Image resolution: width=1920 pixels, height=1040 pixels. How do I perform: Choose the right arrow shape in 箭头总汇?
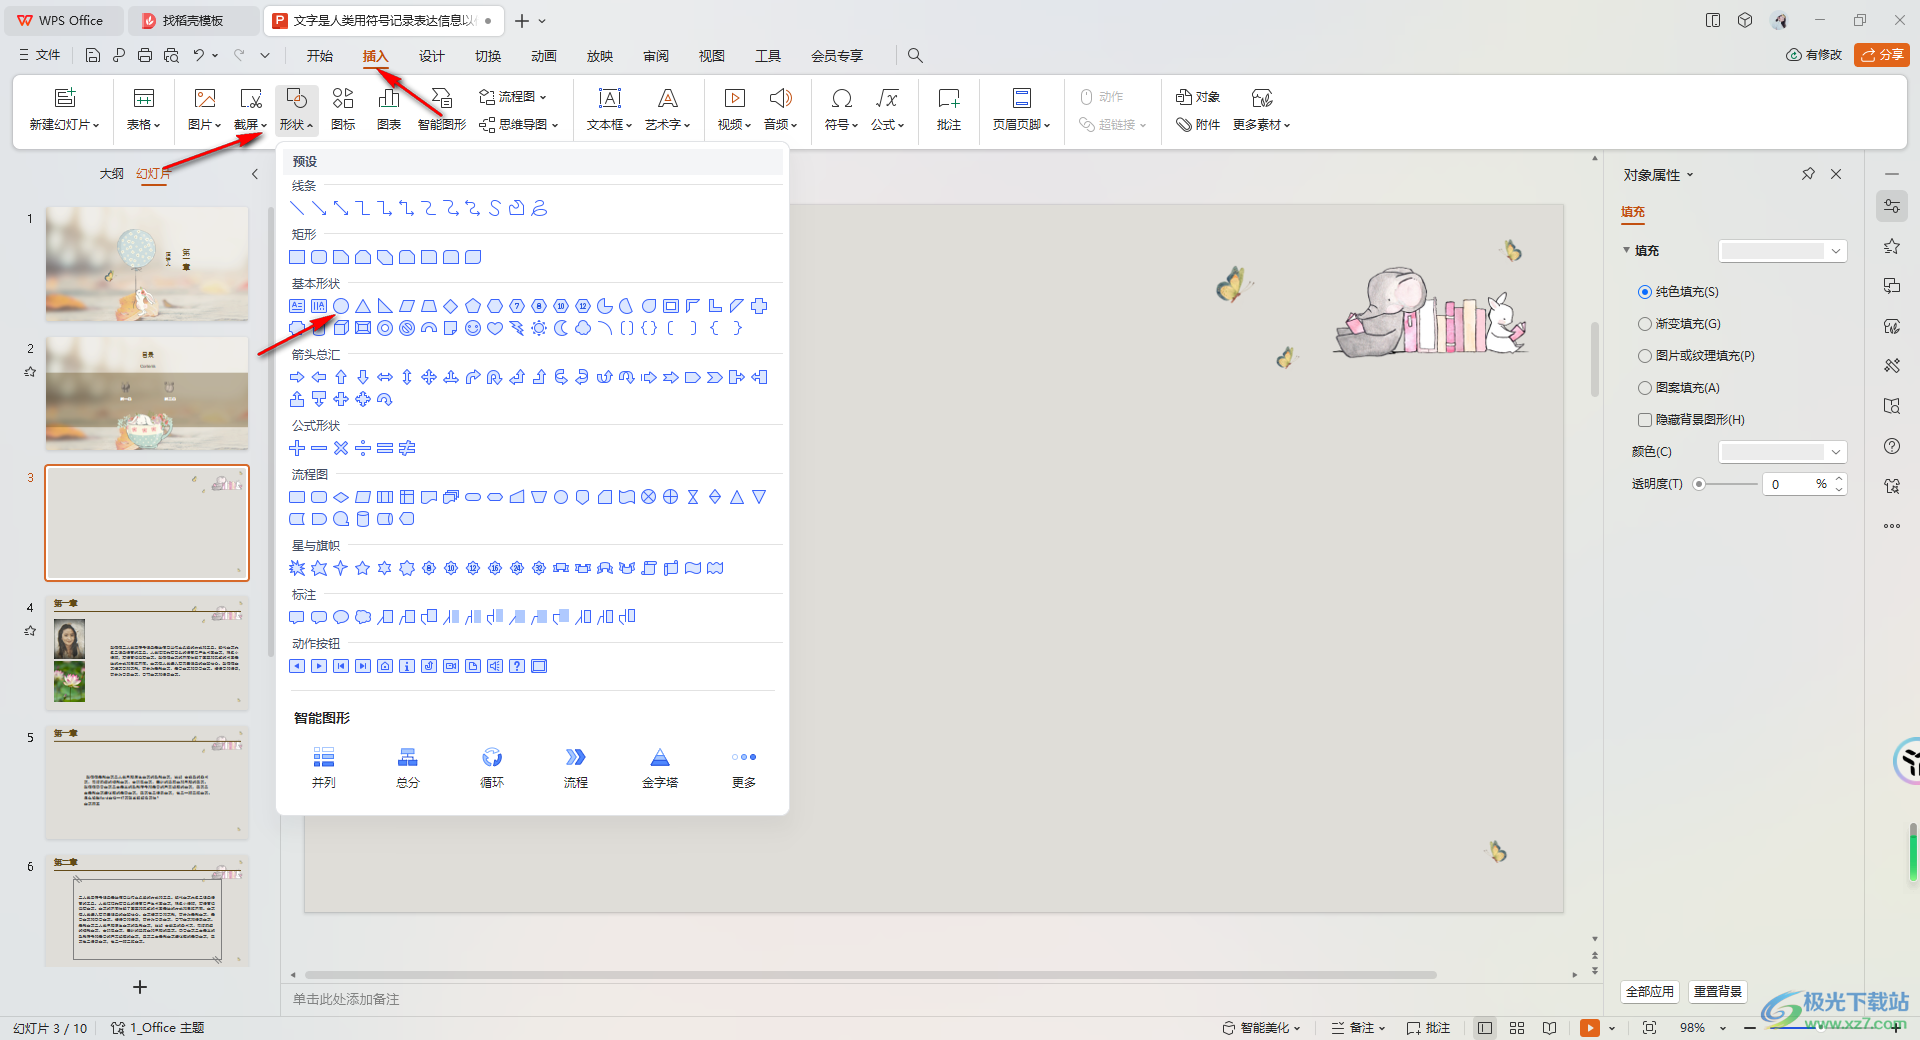click(x=297, y=377)
